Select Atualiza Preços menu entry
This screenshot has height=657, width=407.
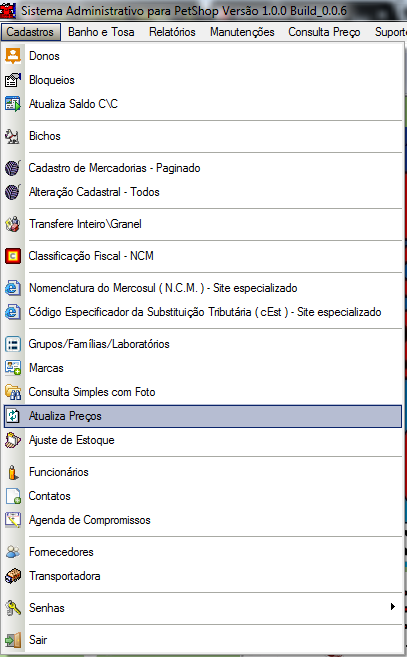[x=203, y=416]
